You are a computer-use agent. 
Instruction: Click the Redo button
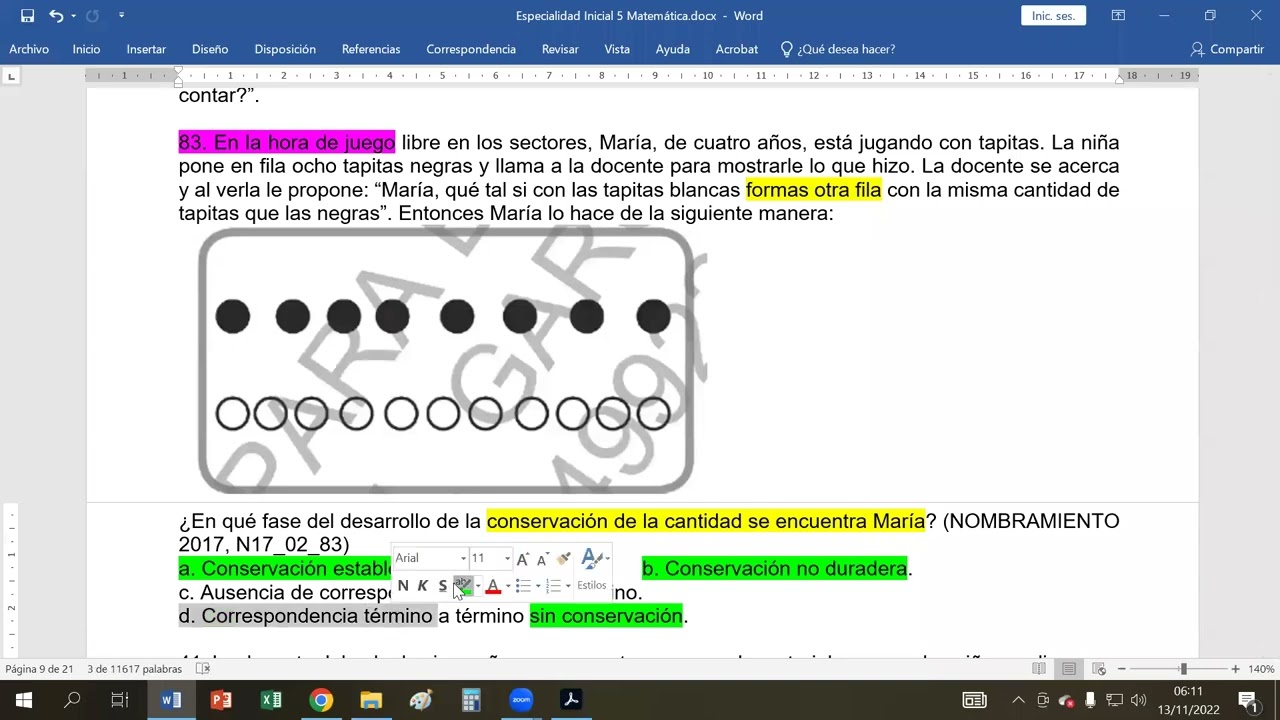pyautogui.click(x=93, y=16)
